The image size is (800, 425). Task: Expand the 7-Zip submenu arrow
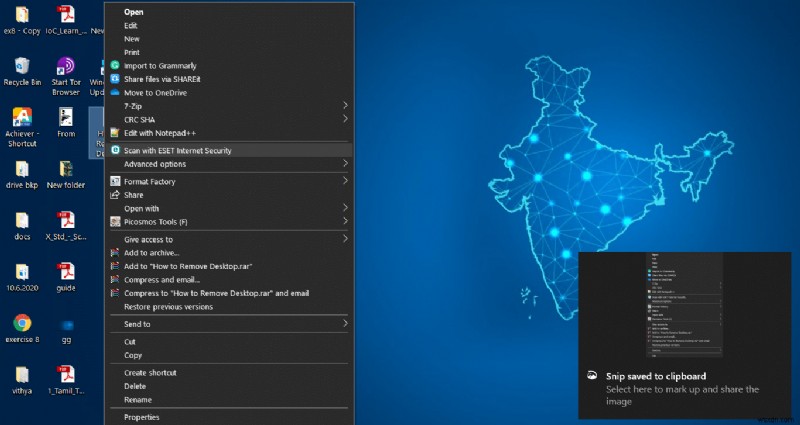pyautogui.click(x=345, y=106)
